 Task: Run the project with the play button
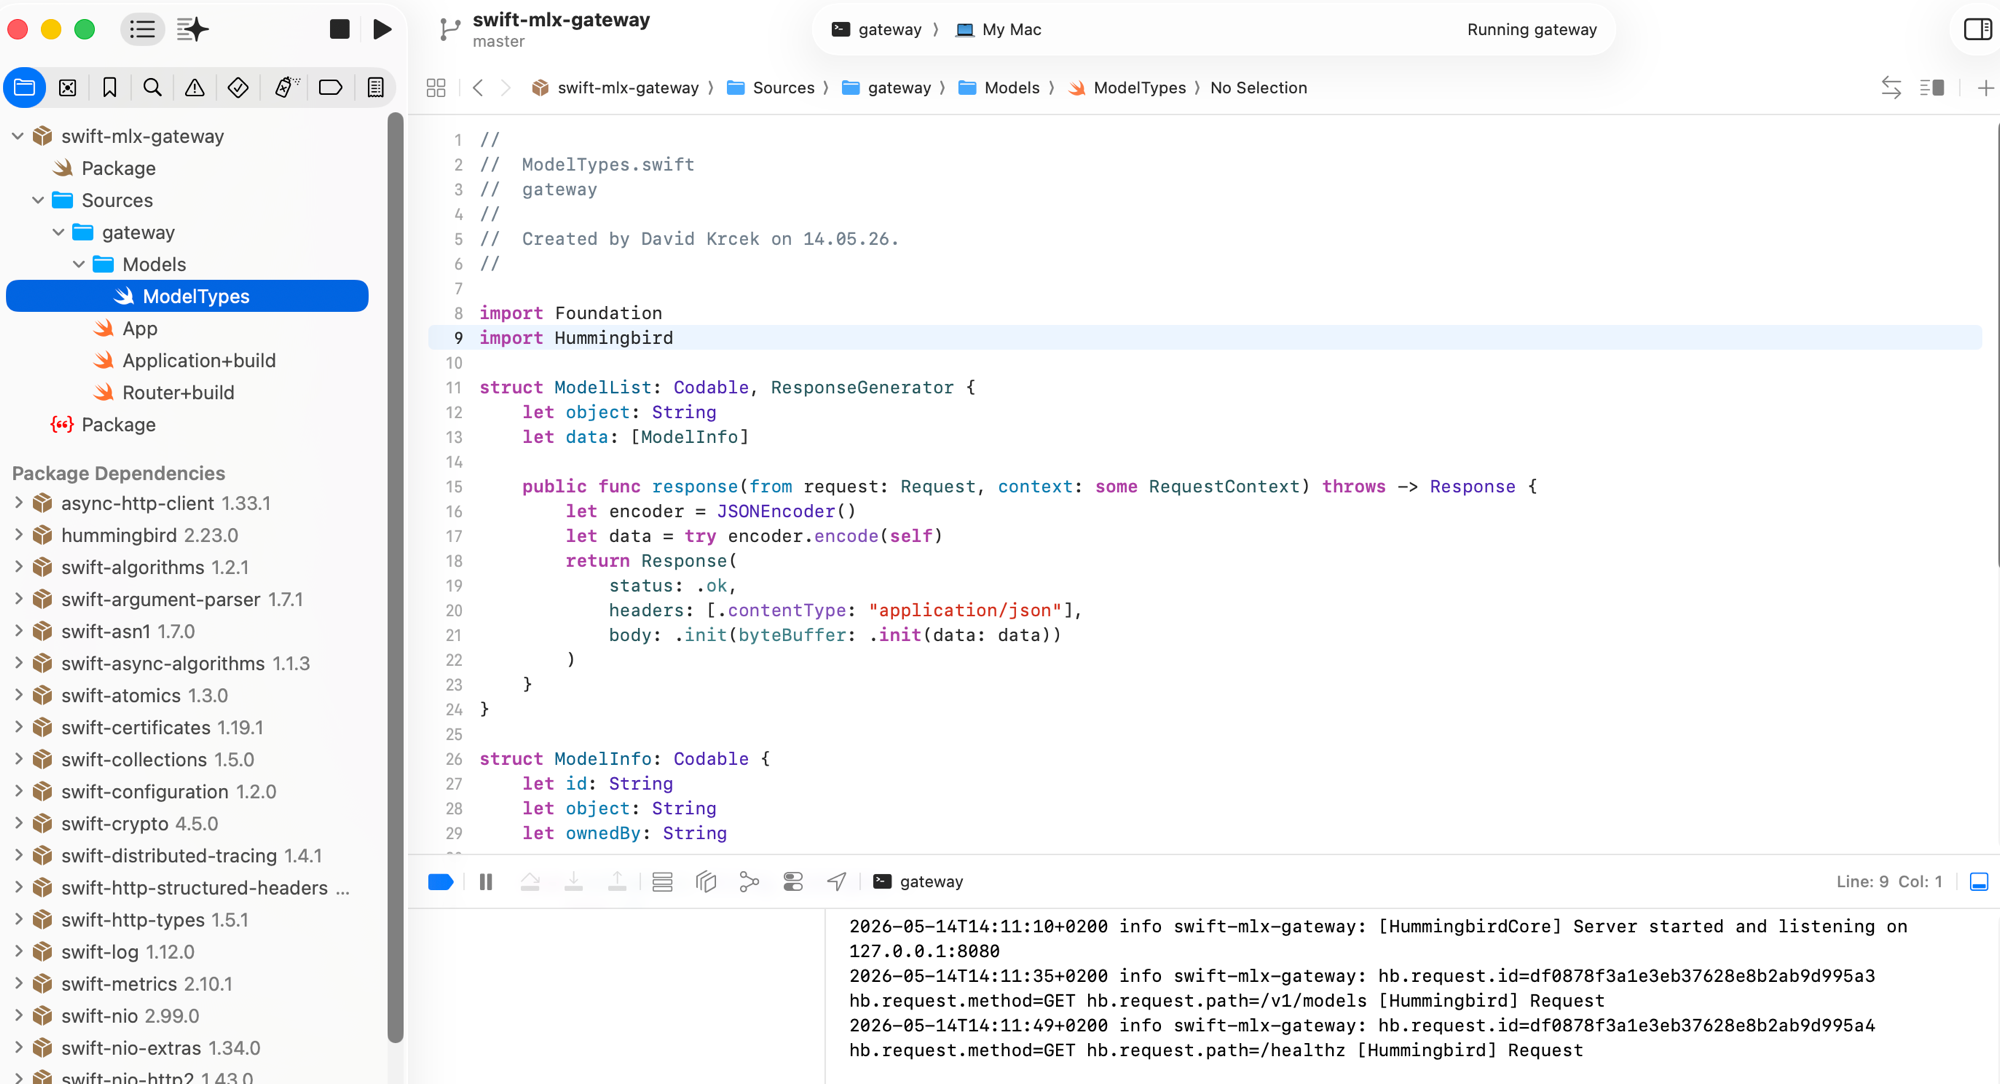[x=382, y=29]
